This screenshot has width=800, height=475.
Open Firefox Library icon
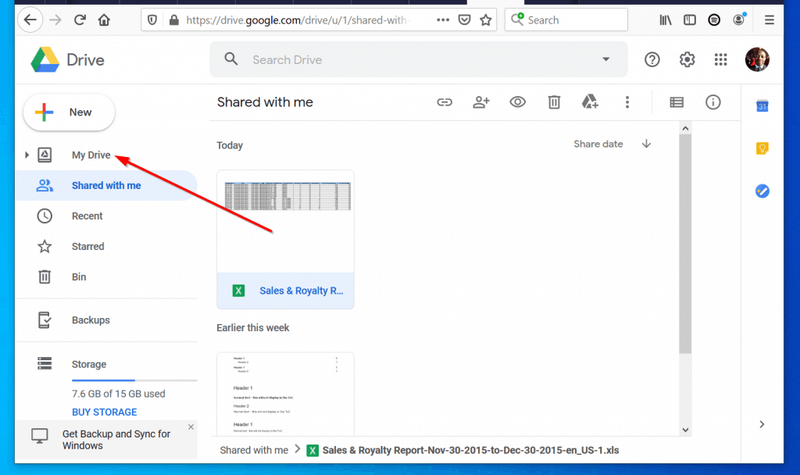[665, 20]
